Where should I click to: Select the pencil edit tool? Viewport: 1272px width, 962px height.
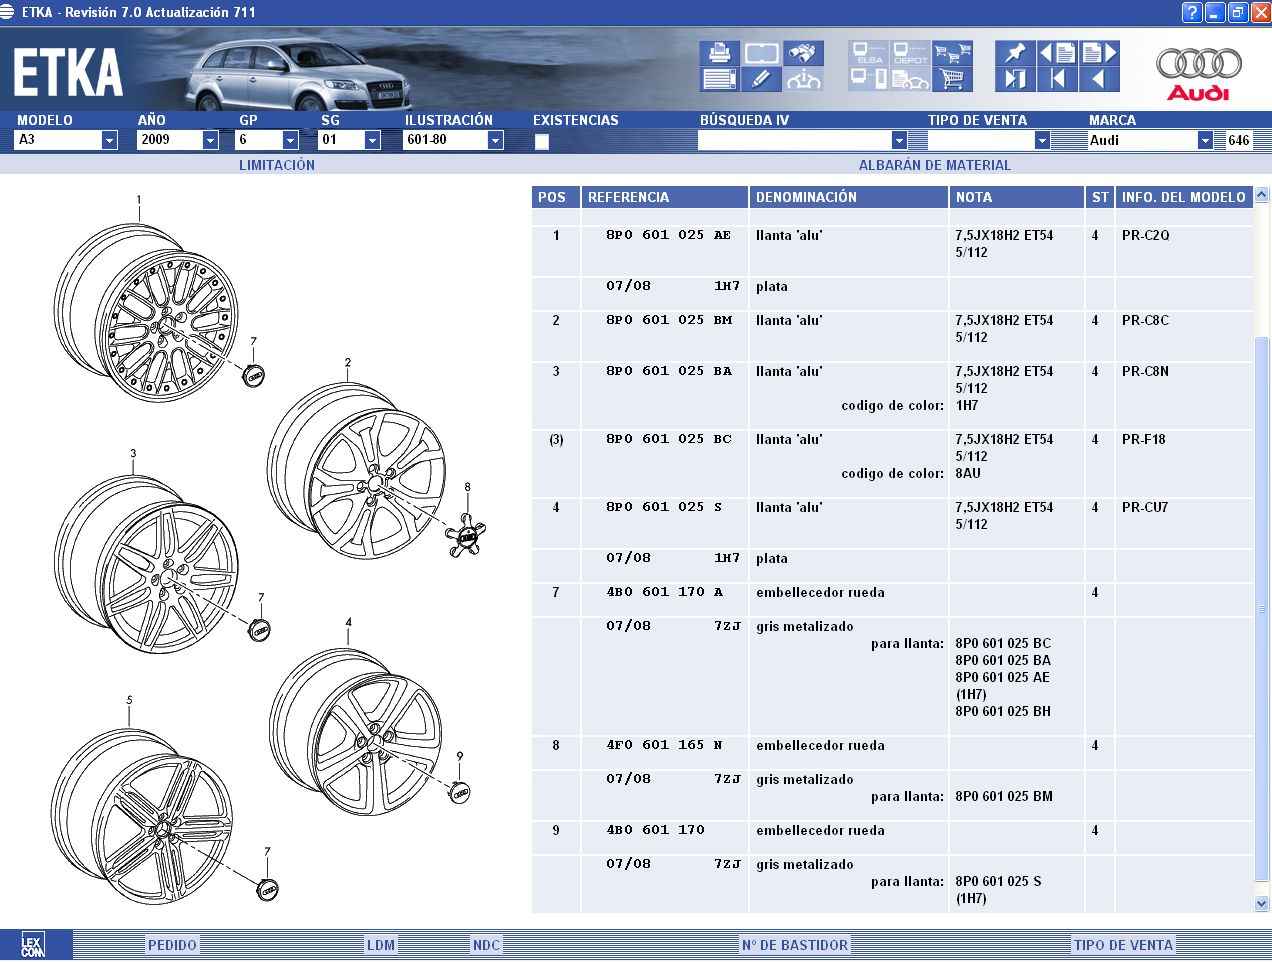762,78
